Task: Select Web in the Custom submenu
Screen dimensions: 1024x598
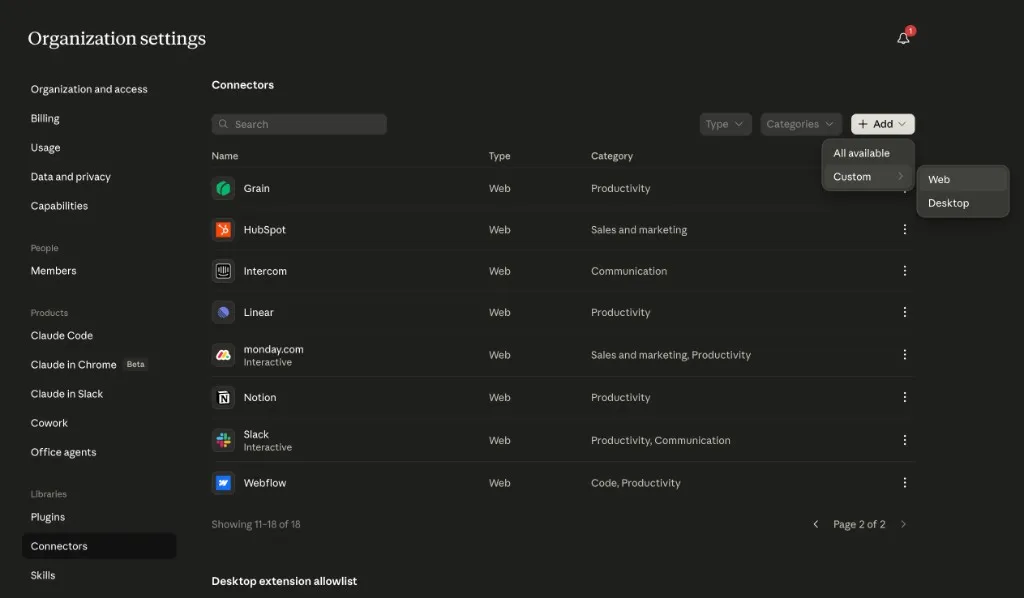Action: point(963,180)
